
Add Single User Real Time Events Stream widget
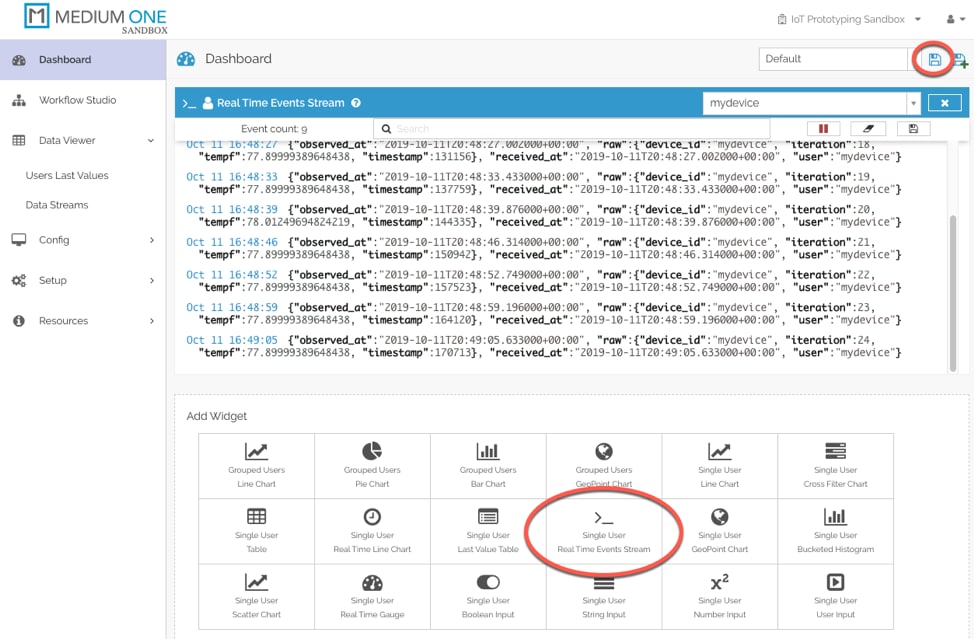coord(603,530)
